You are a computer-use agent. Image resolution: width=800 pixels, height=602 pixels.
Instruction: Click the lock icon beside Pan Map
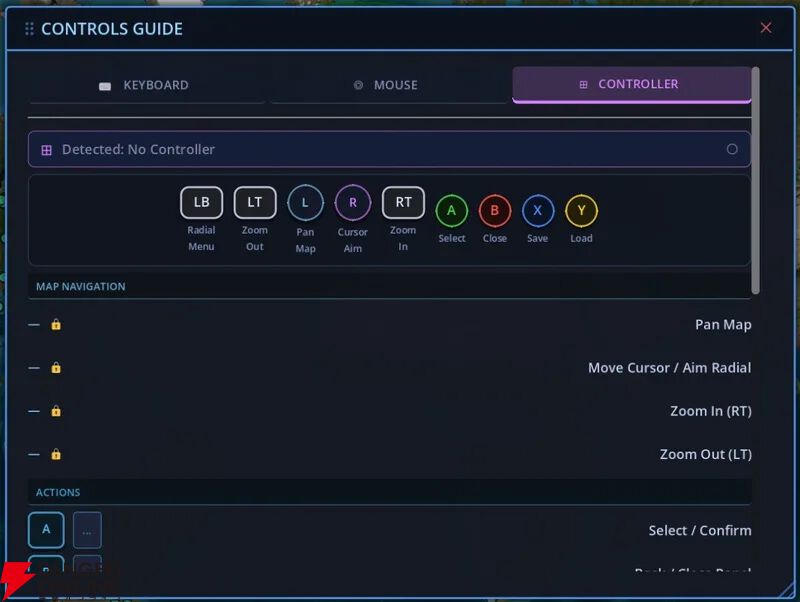[56, 325]
